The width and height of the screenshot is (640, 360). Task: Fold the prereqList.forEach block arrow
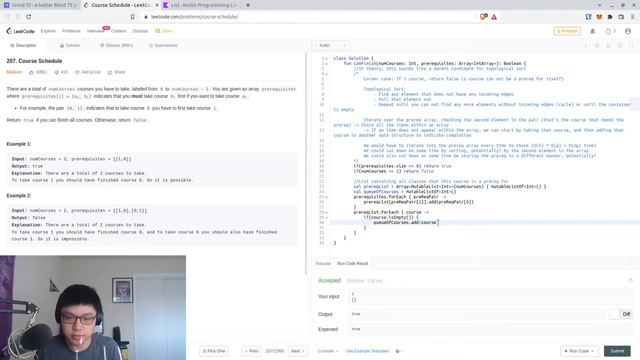tap(327, 213)
